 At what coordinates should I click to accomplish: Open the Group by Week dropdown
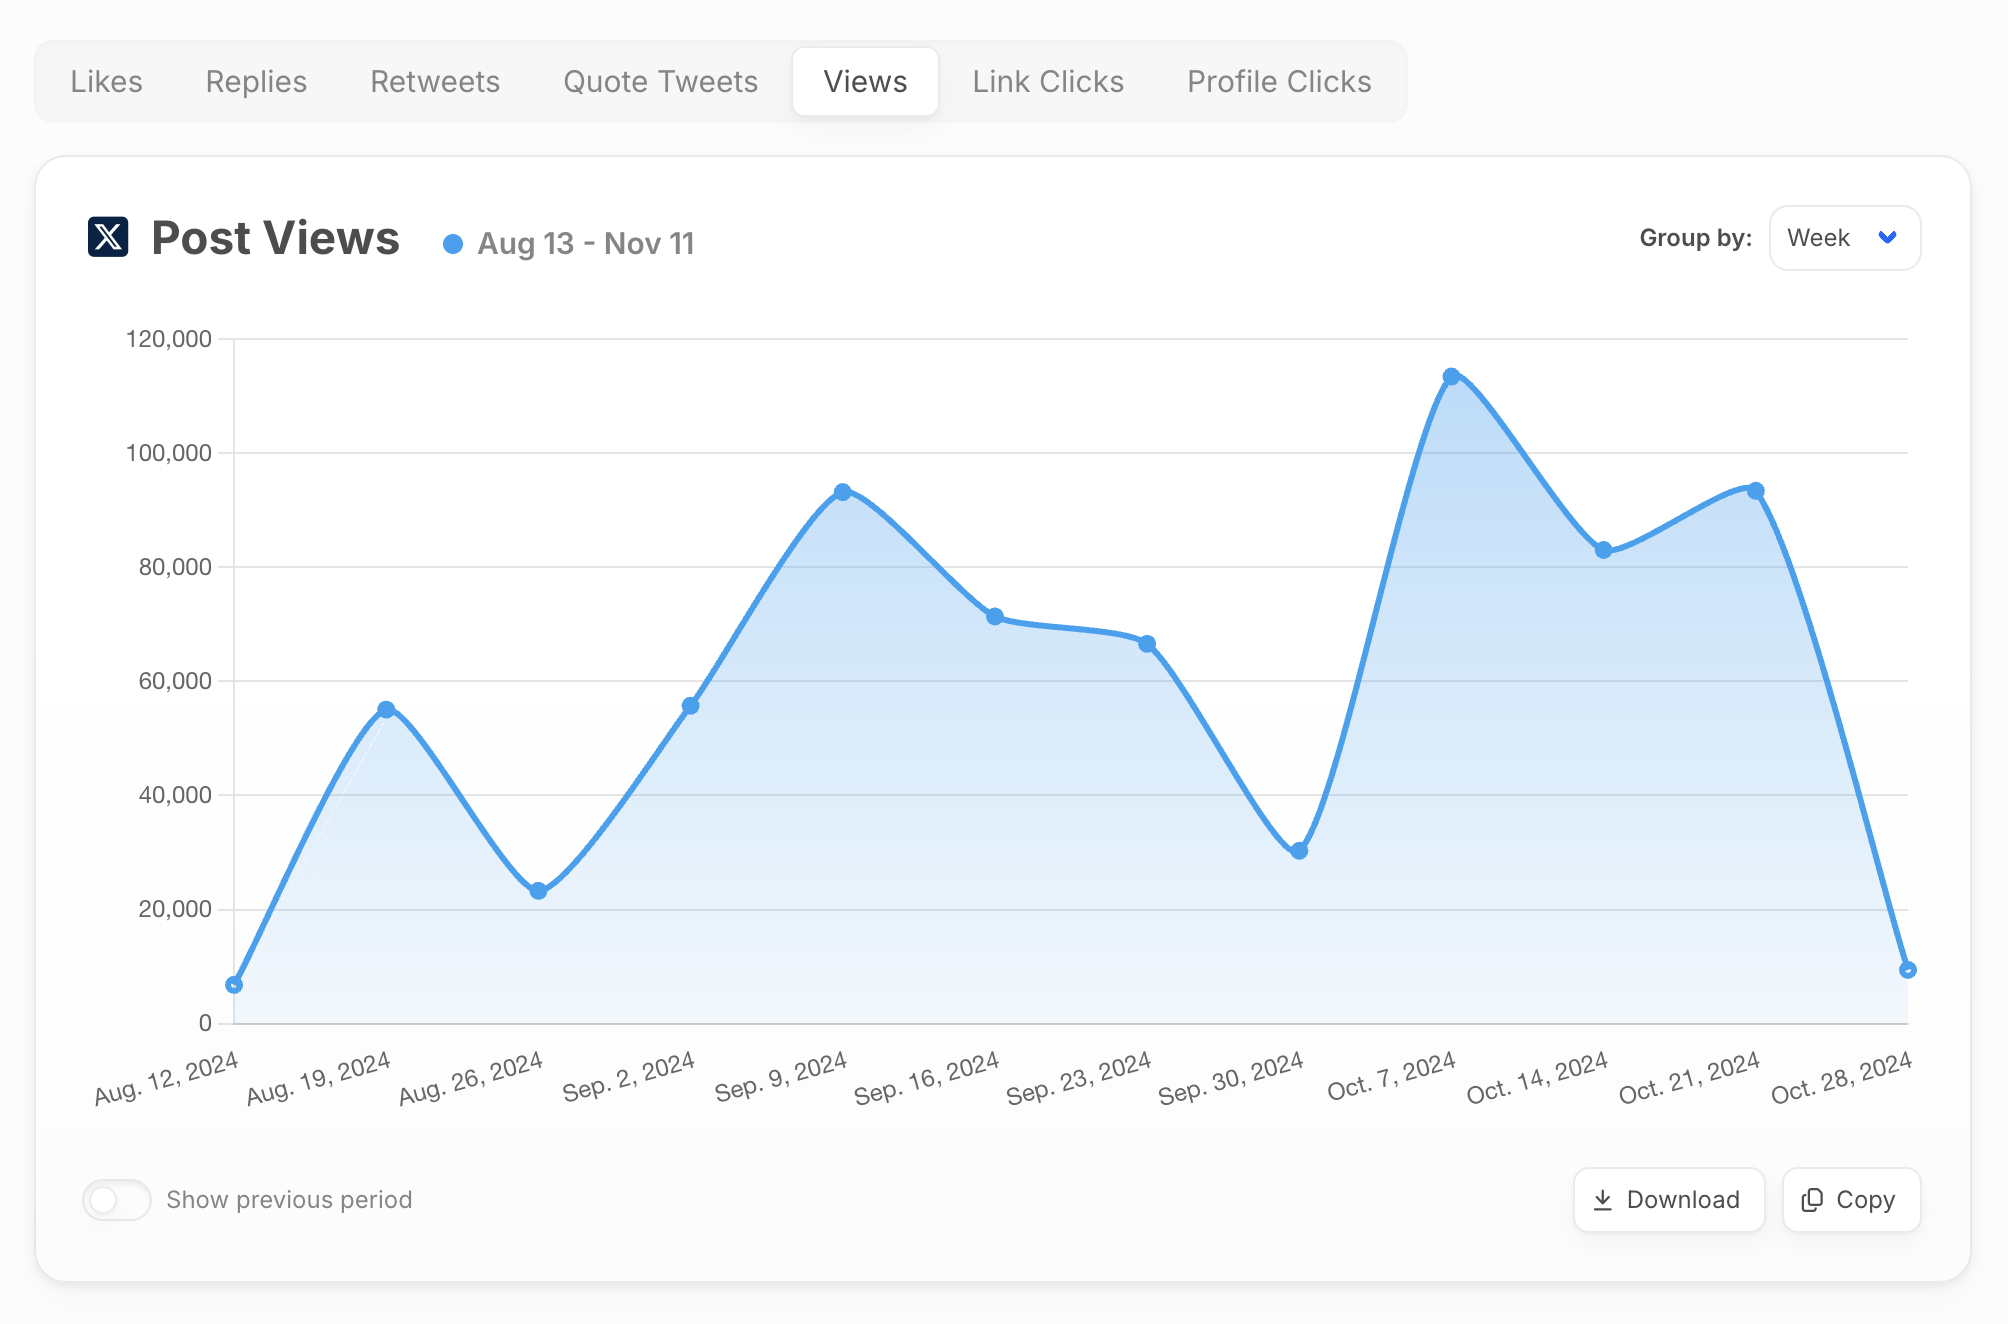coord(1845,238)
